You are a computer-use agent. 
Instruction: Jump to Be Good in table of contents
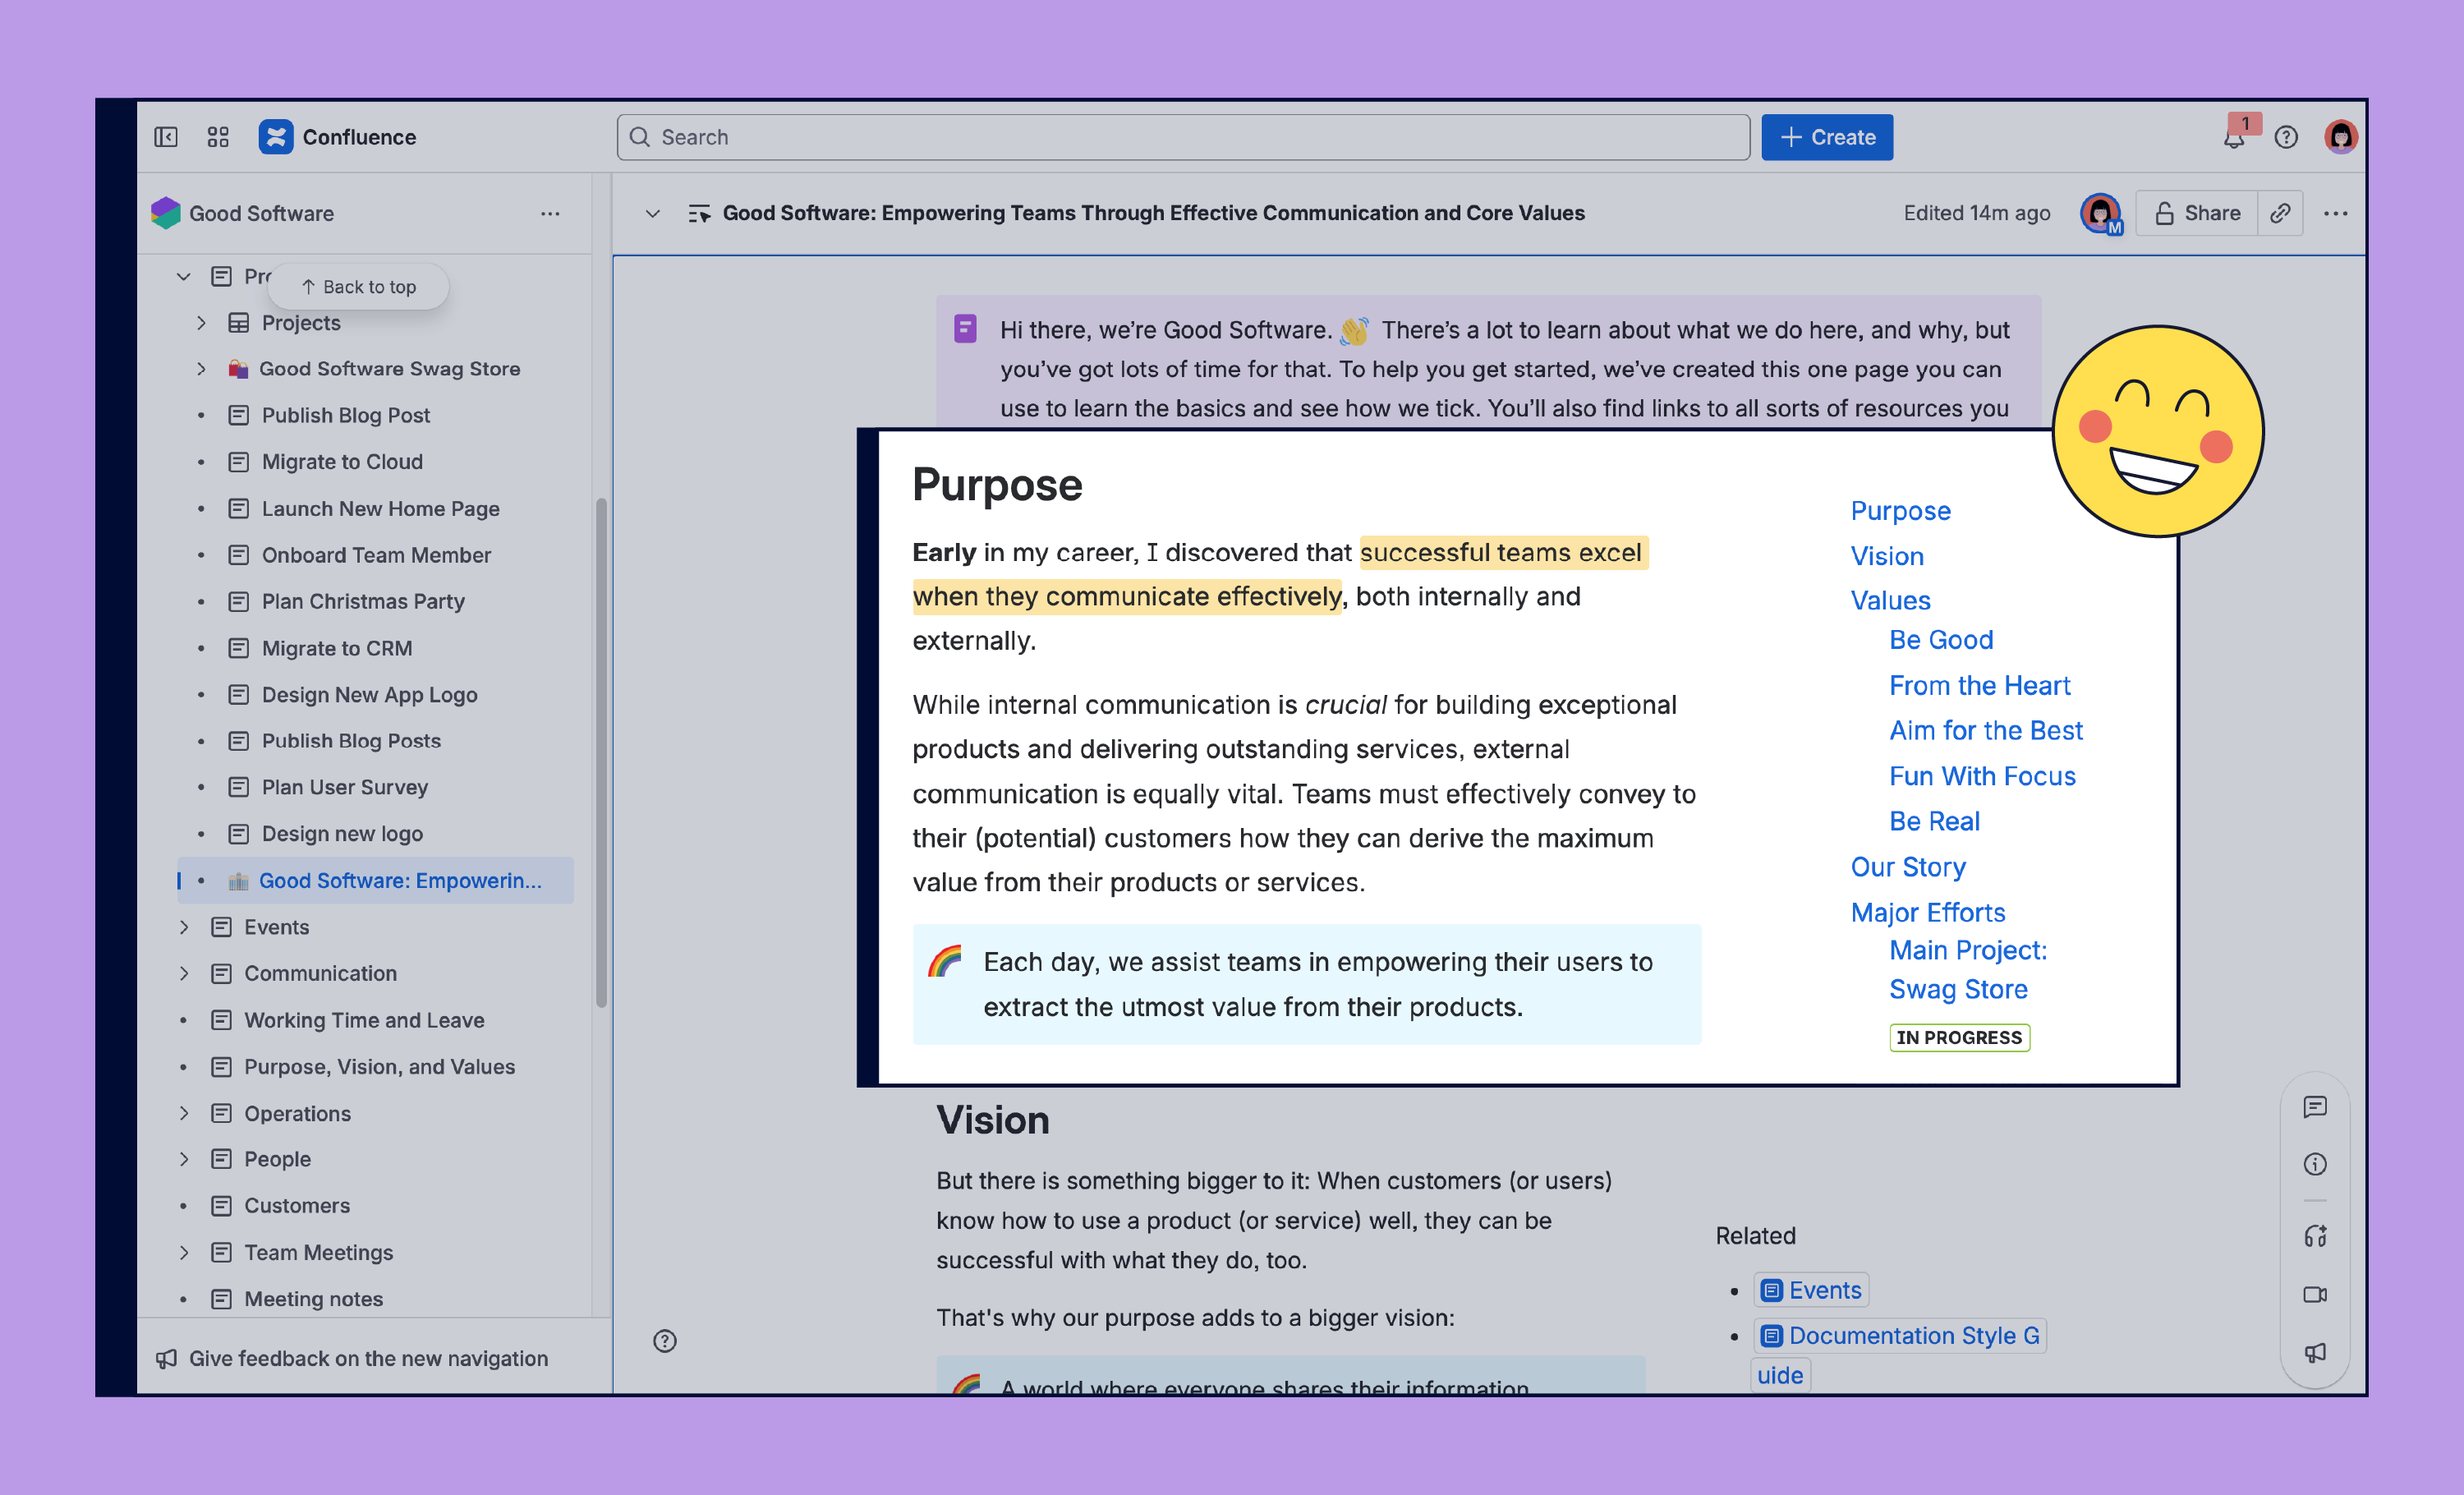(x=1941, y=640)
